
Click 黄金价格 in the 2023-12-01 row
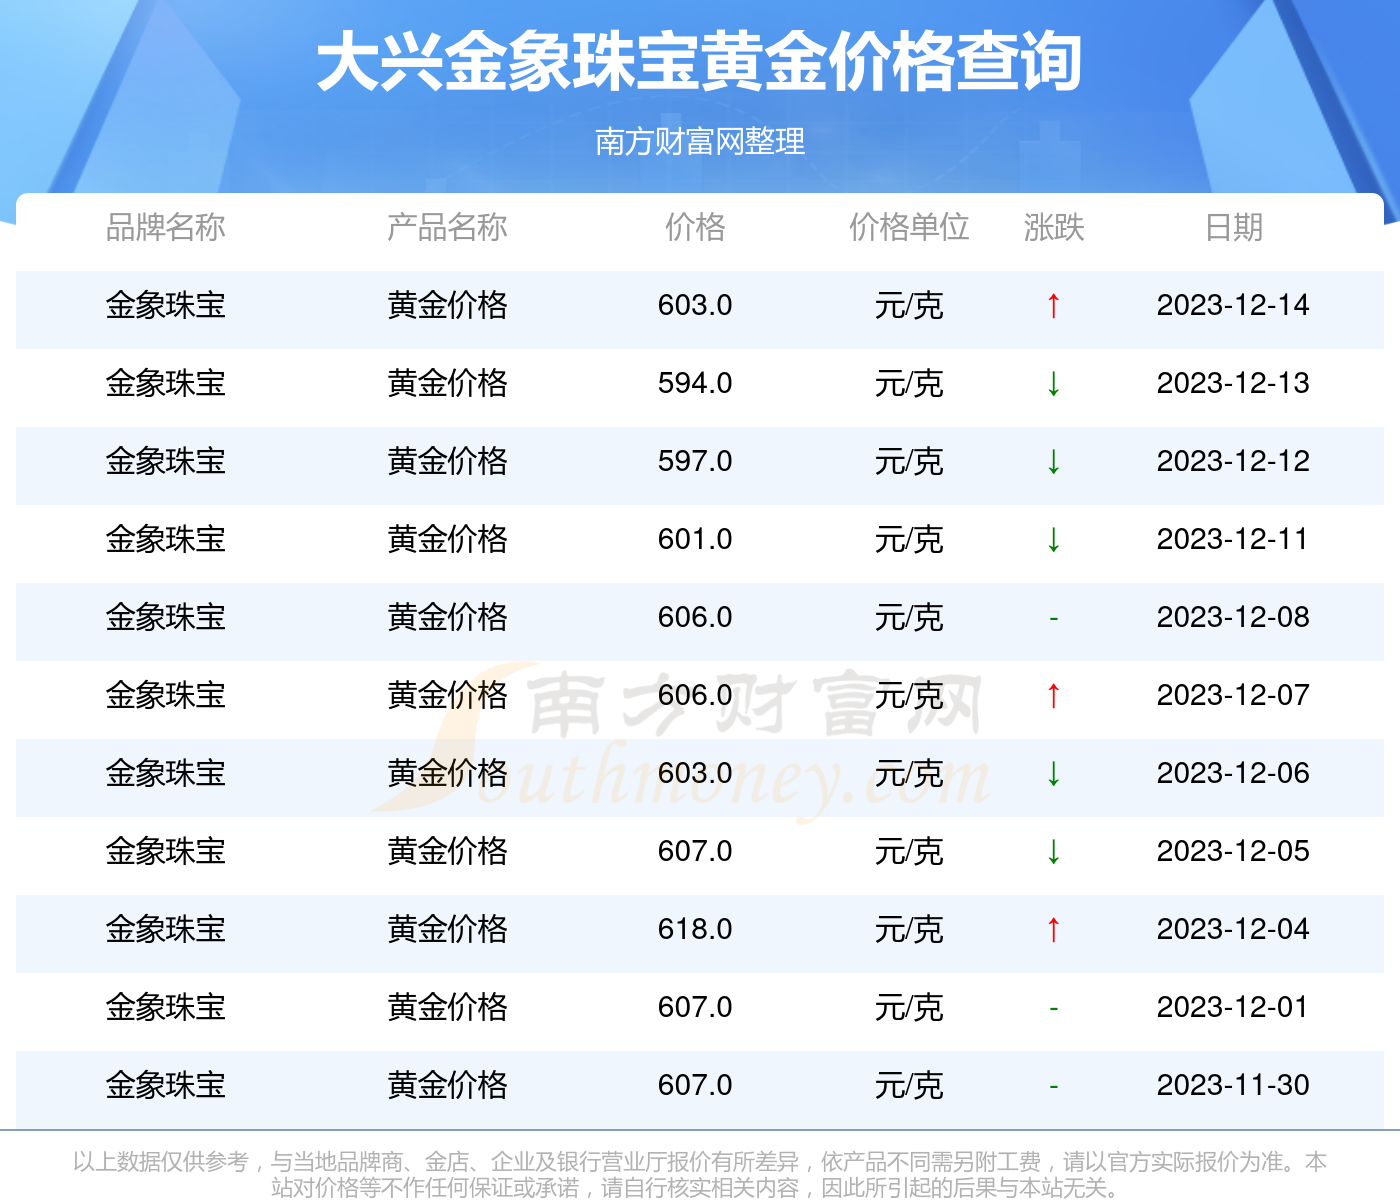pos(447,1007)
